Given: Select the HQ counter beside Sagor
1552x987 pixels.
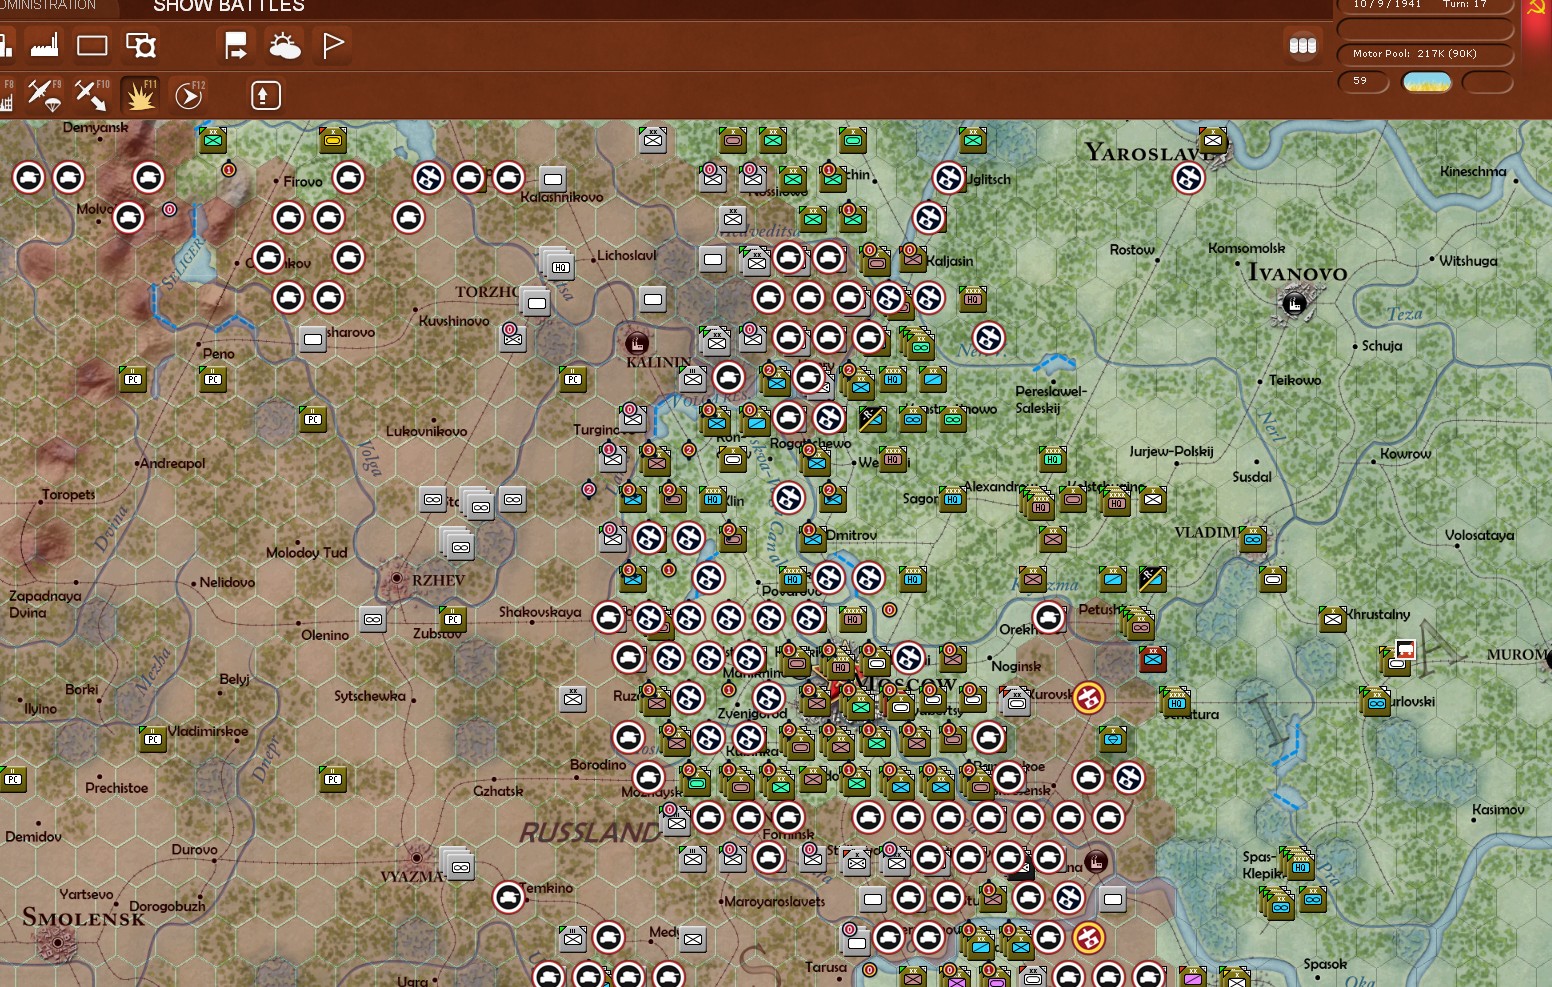Looking at the screenshot, I should click(952, 498).
